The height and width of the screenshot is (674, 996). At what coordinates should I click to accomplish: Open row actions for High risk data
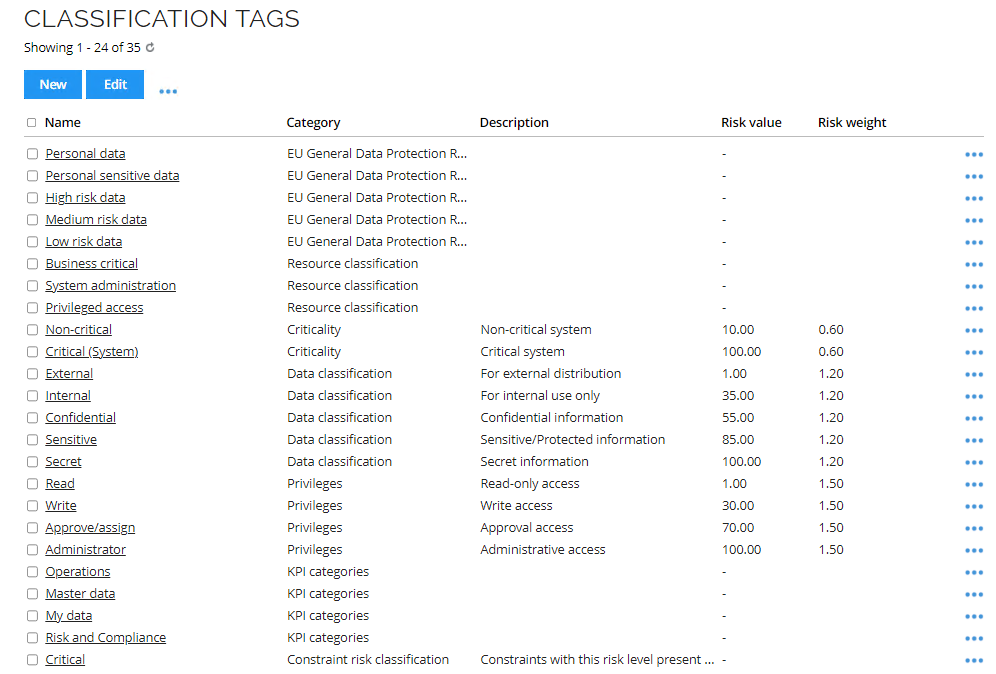973,199
